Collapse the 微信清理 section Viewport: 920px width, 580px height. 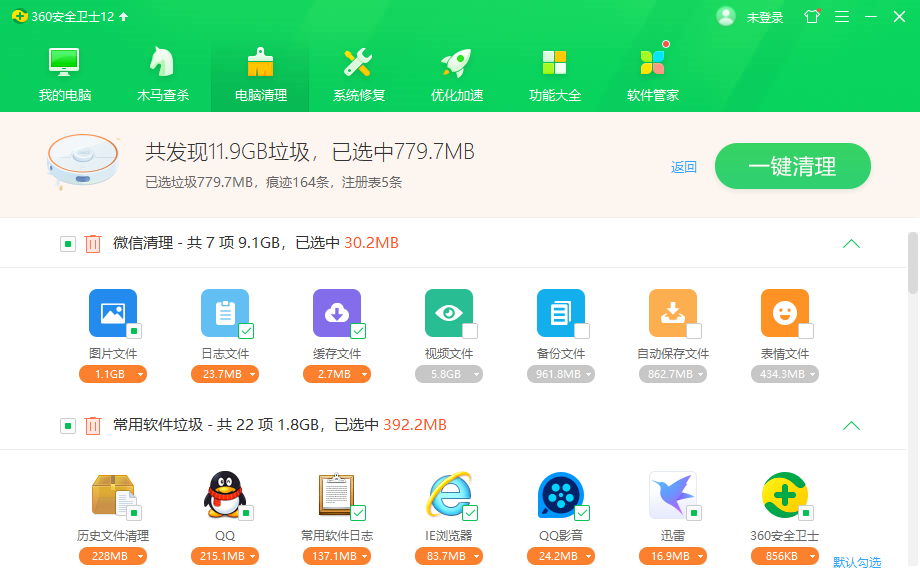tap(851, 244)
